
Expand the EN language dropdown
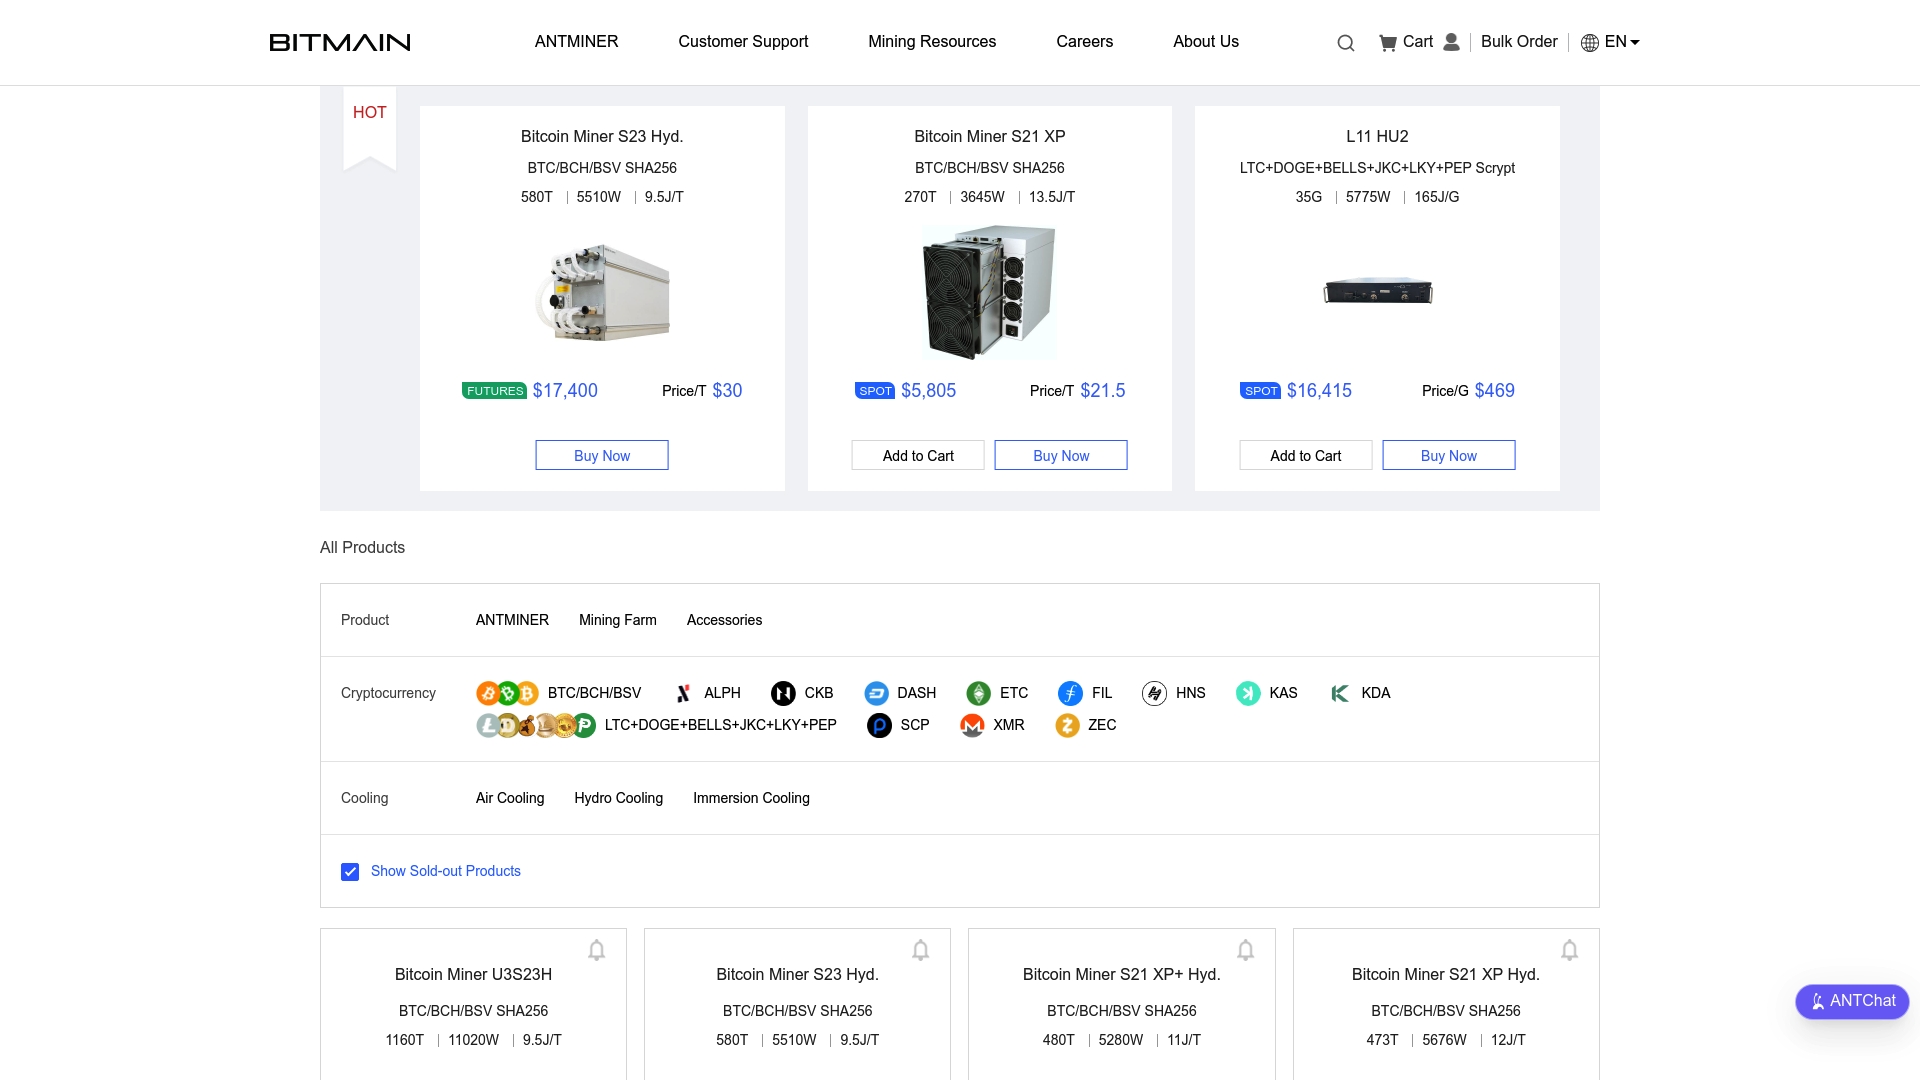point(1620,42)
